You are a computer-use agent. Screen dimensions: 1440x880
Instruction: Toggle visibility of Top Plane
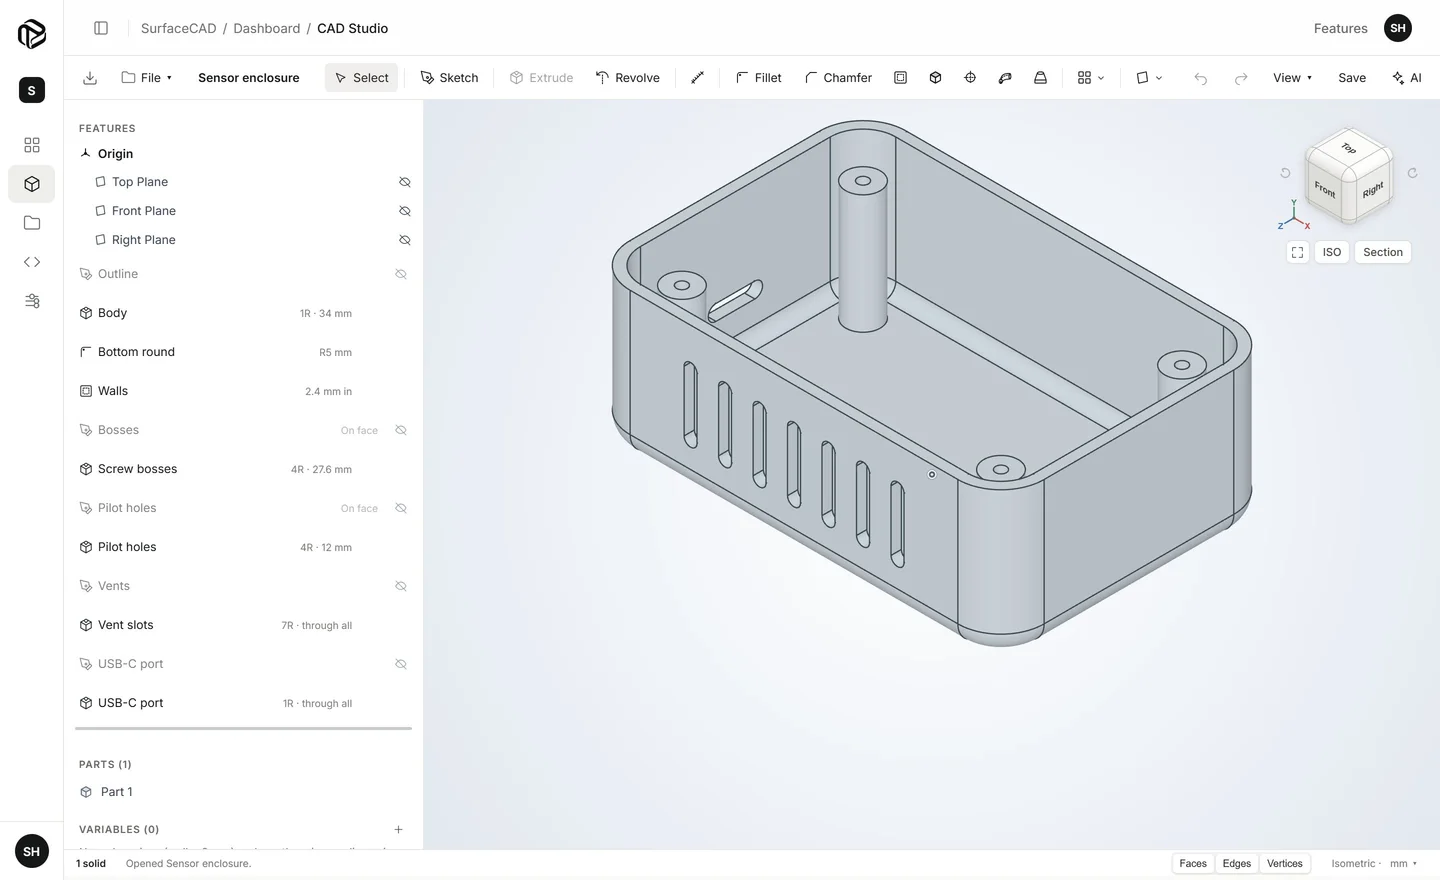coord(405,182)
